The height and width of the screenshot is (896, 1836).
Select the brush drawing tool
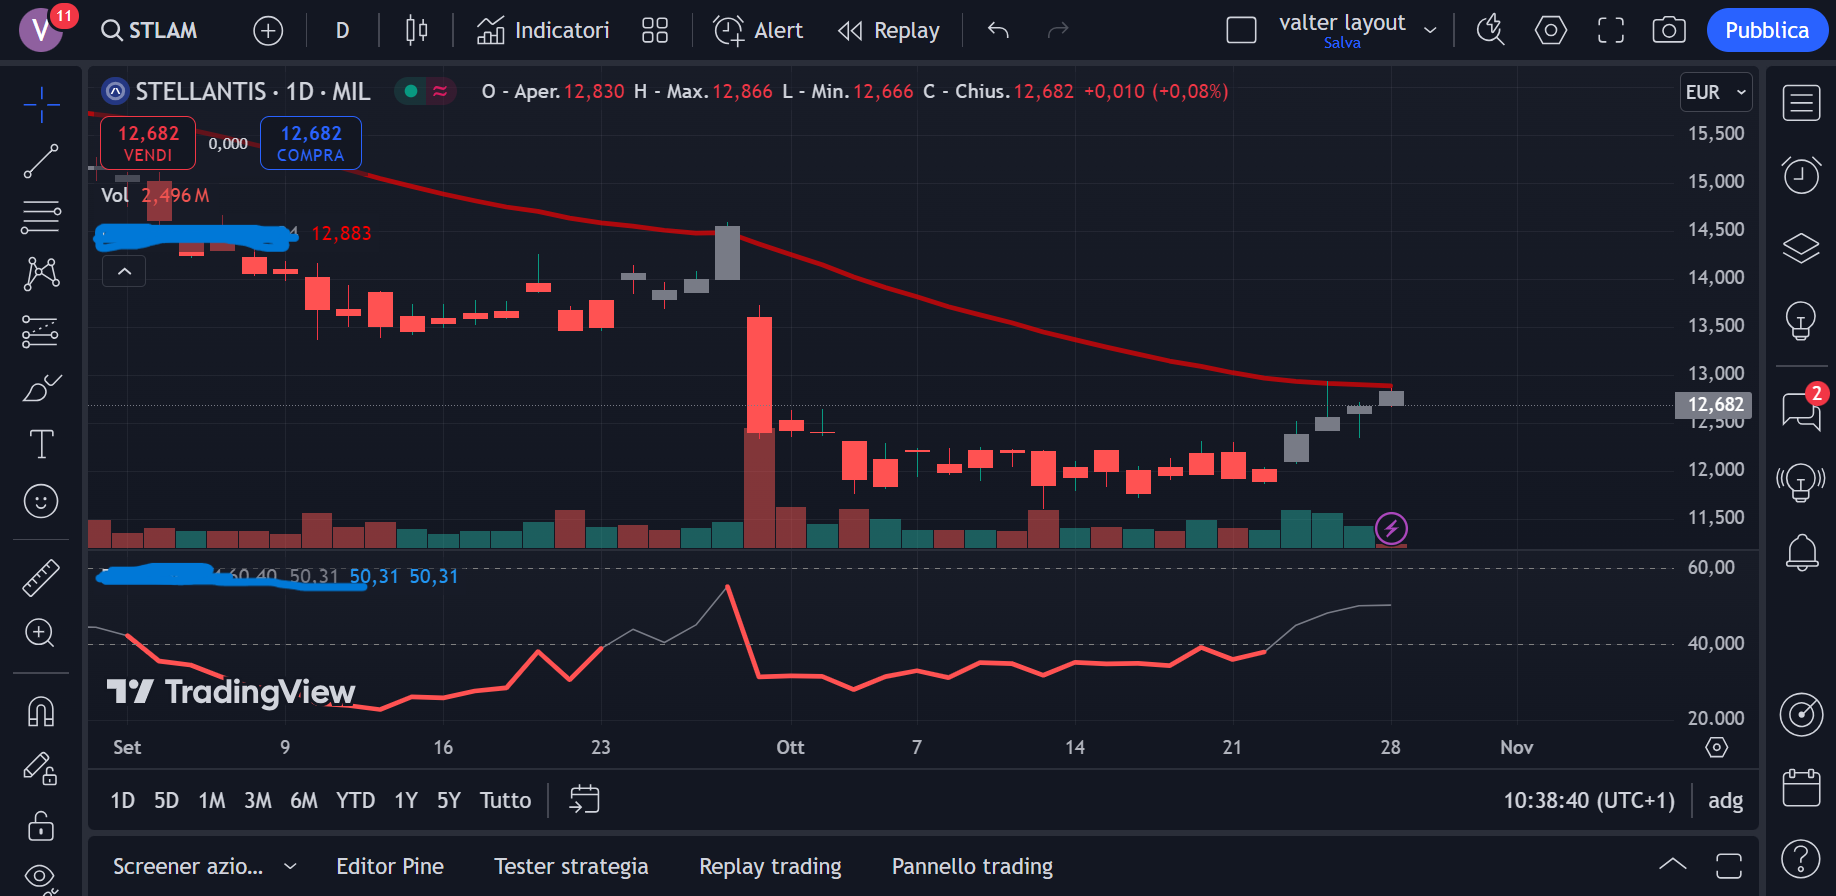(x=41, y=388)
